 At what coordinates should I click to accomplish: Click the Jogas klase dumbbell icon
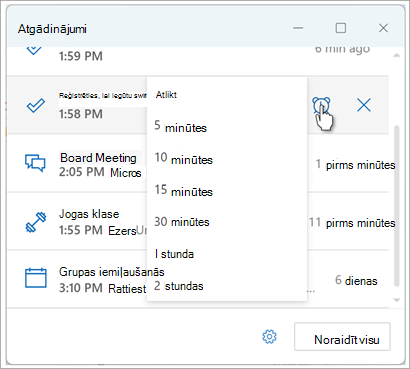(36, 222)
